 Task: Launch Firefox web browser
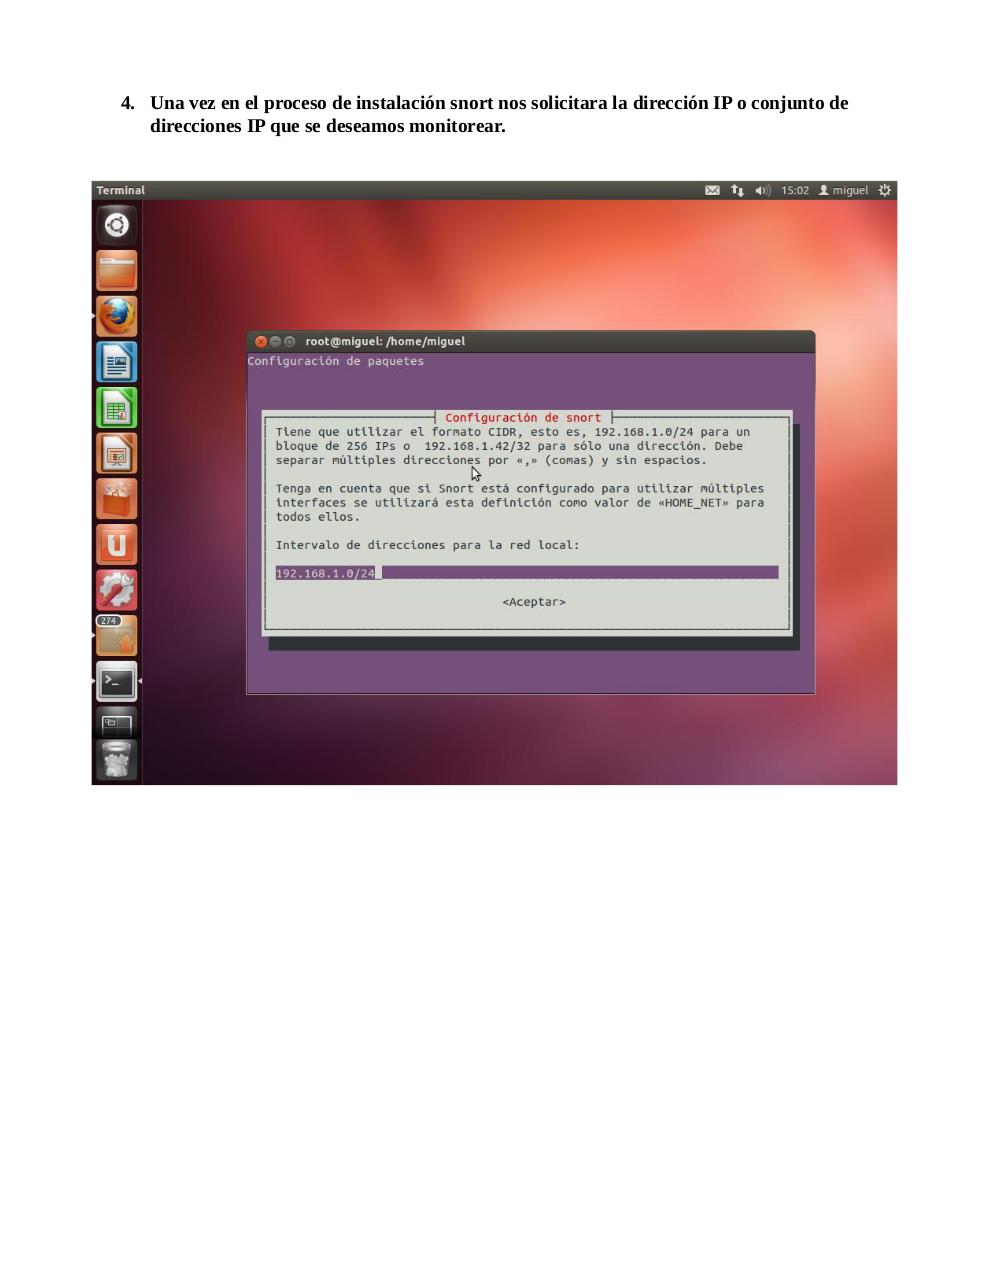[x=117, y=316]
